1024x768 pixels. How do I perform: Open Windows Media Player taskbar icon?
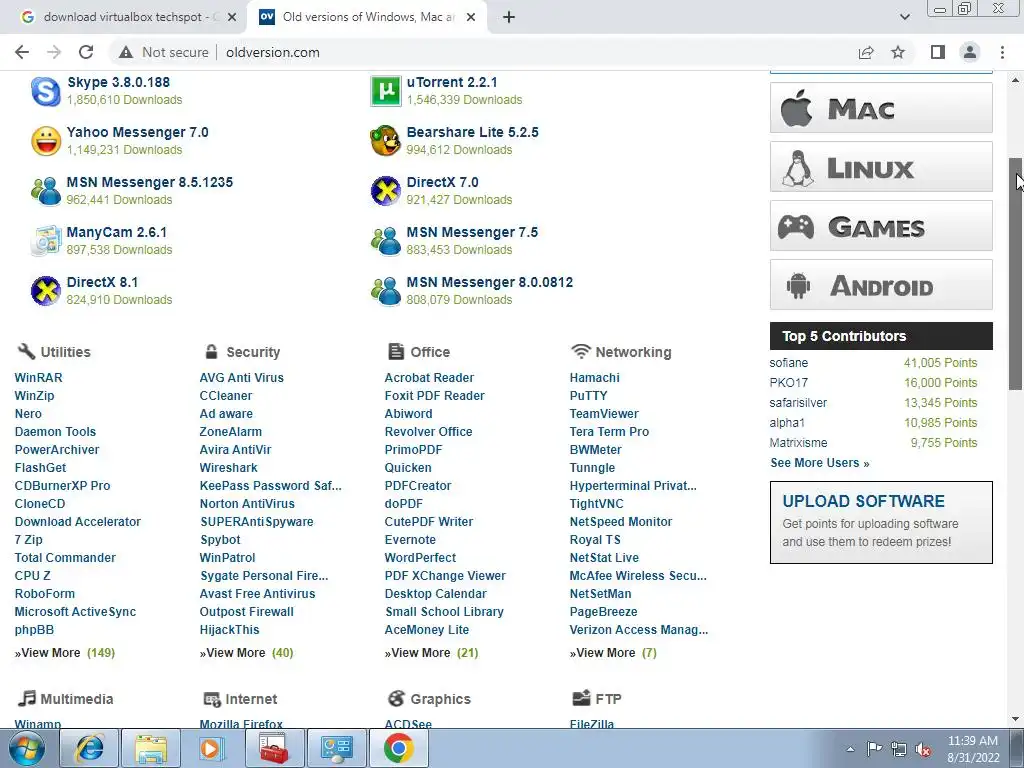pyautogui.click(x=213, y=748)
